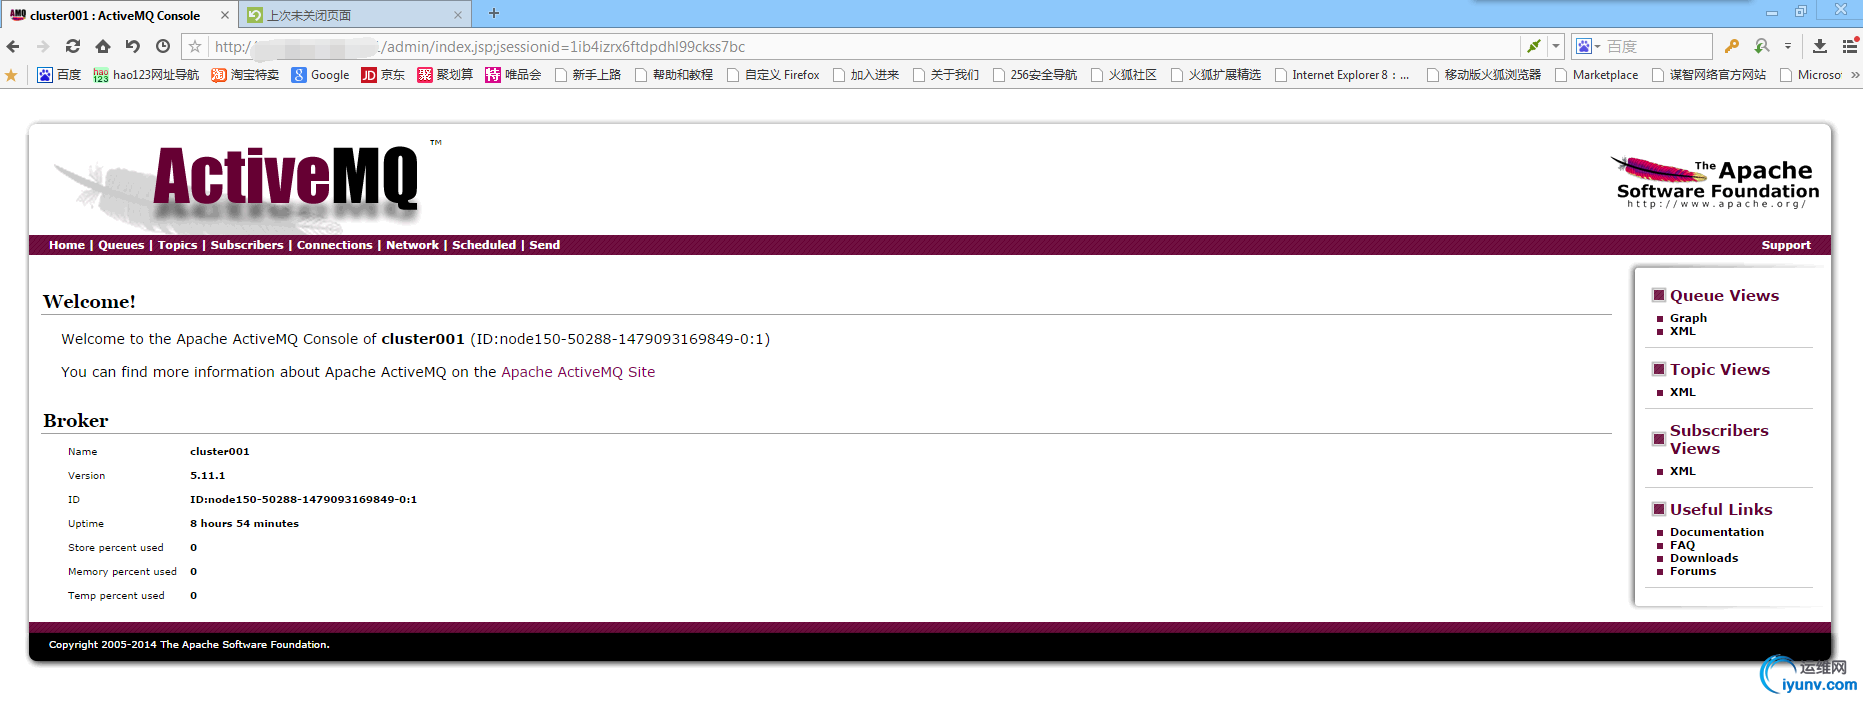The height and width of the screenshot is (701, 1863).
Task: Open the history clock icon
Action: click(163, 46)
